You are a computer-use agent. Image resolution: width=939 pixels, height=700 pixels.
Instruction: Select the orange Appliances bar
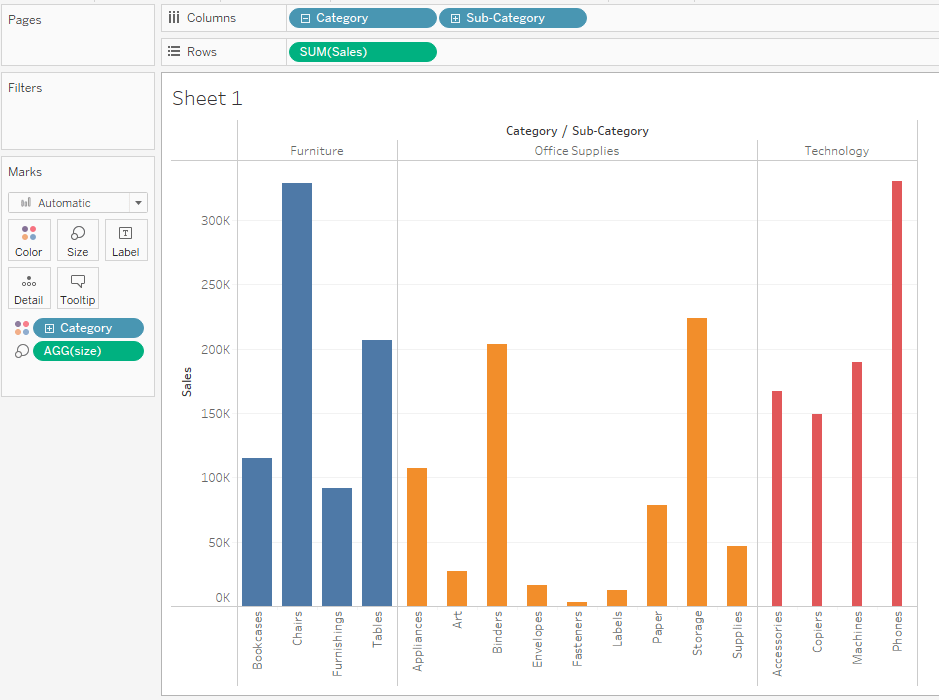(x=417, y=537)
